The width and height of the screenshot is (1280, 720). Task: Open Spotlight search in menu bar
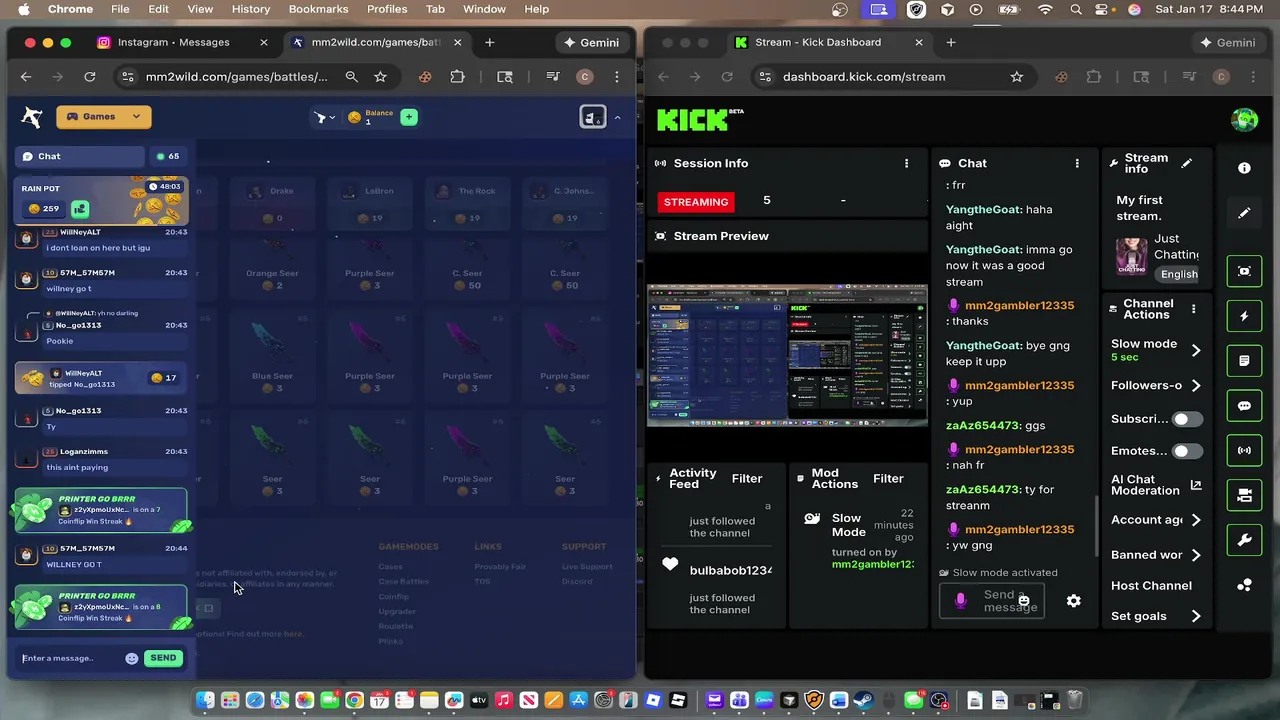pos(1076,9)
